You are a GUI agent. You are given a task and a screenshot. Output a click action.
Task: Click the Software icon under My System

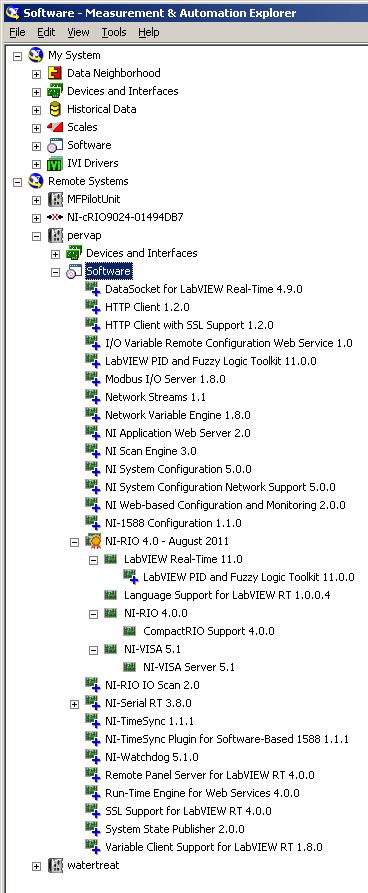(55, 145)
